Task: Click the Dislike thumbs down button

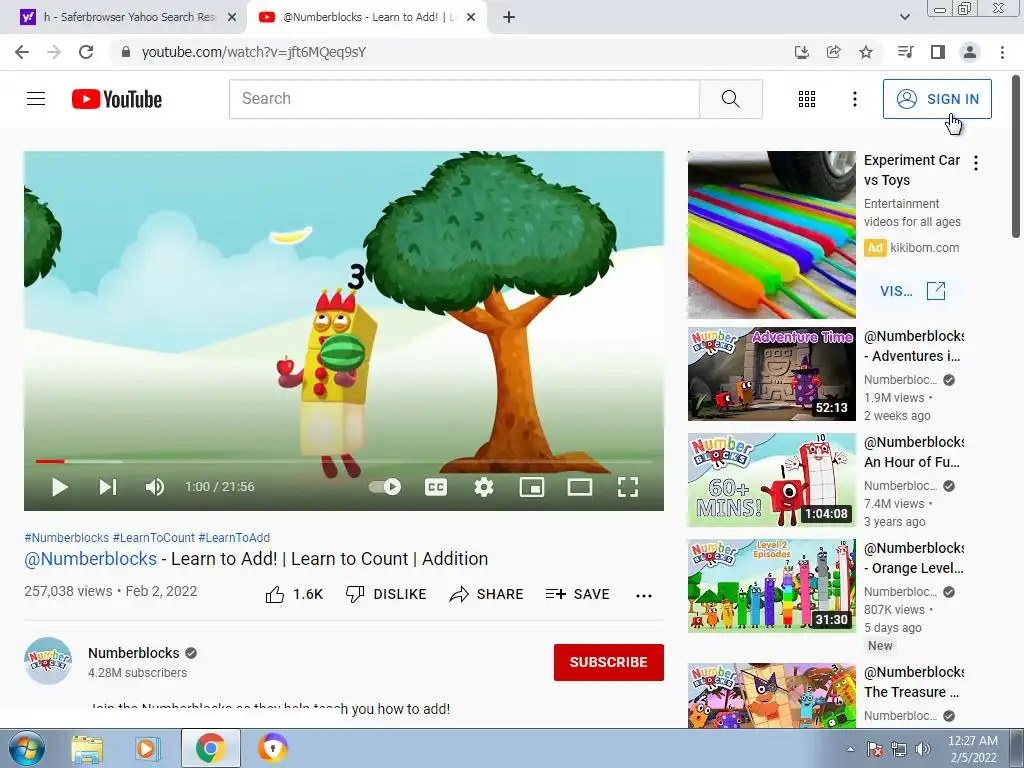Action: [386, 594]
